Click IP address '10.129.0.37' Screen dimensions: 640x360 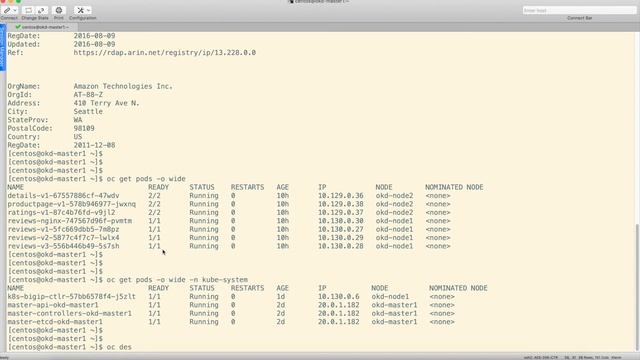(341, 212)
